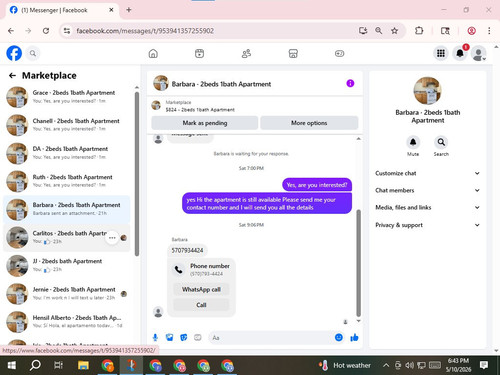
Task: Open the Chanell - 2beds 1bath Apartment chat
Action: pyautogui.click(x=67, y=125)
